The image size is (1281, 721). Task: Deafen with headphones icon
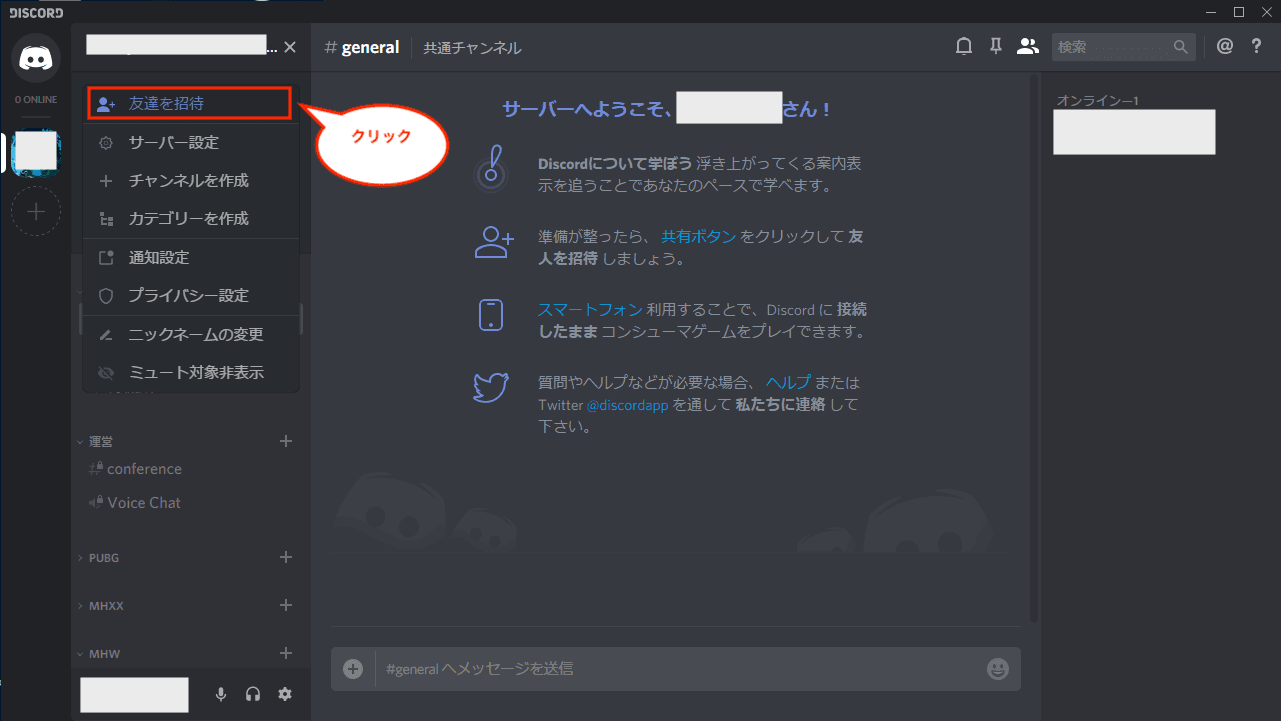pyautogui.click(x=253, y=694)
